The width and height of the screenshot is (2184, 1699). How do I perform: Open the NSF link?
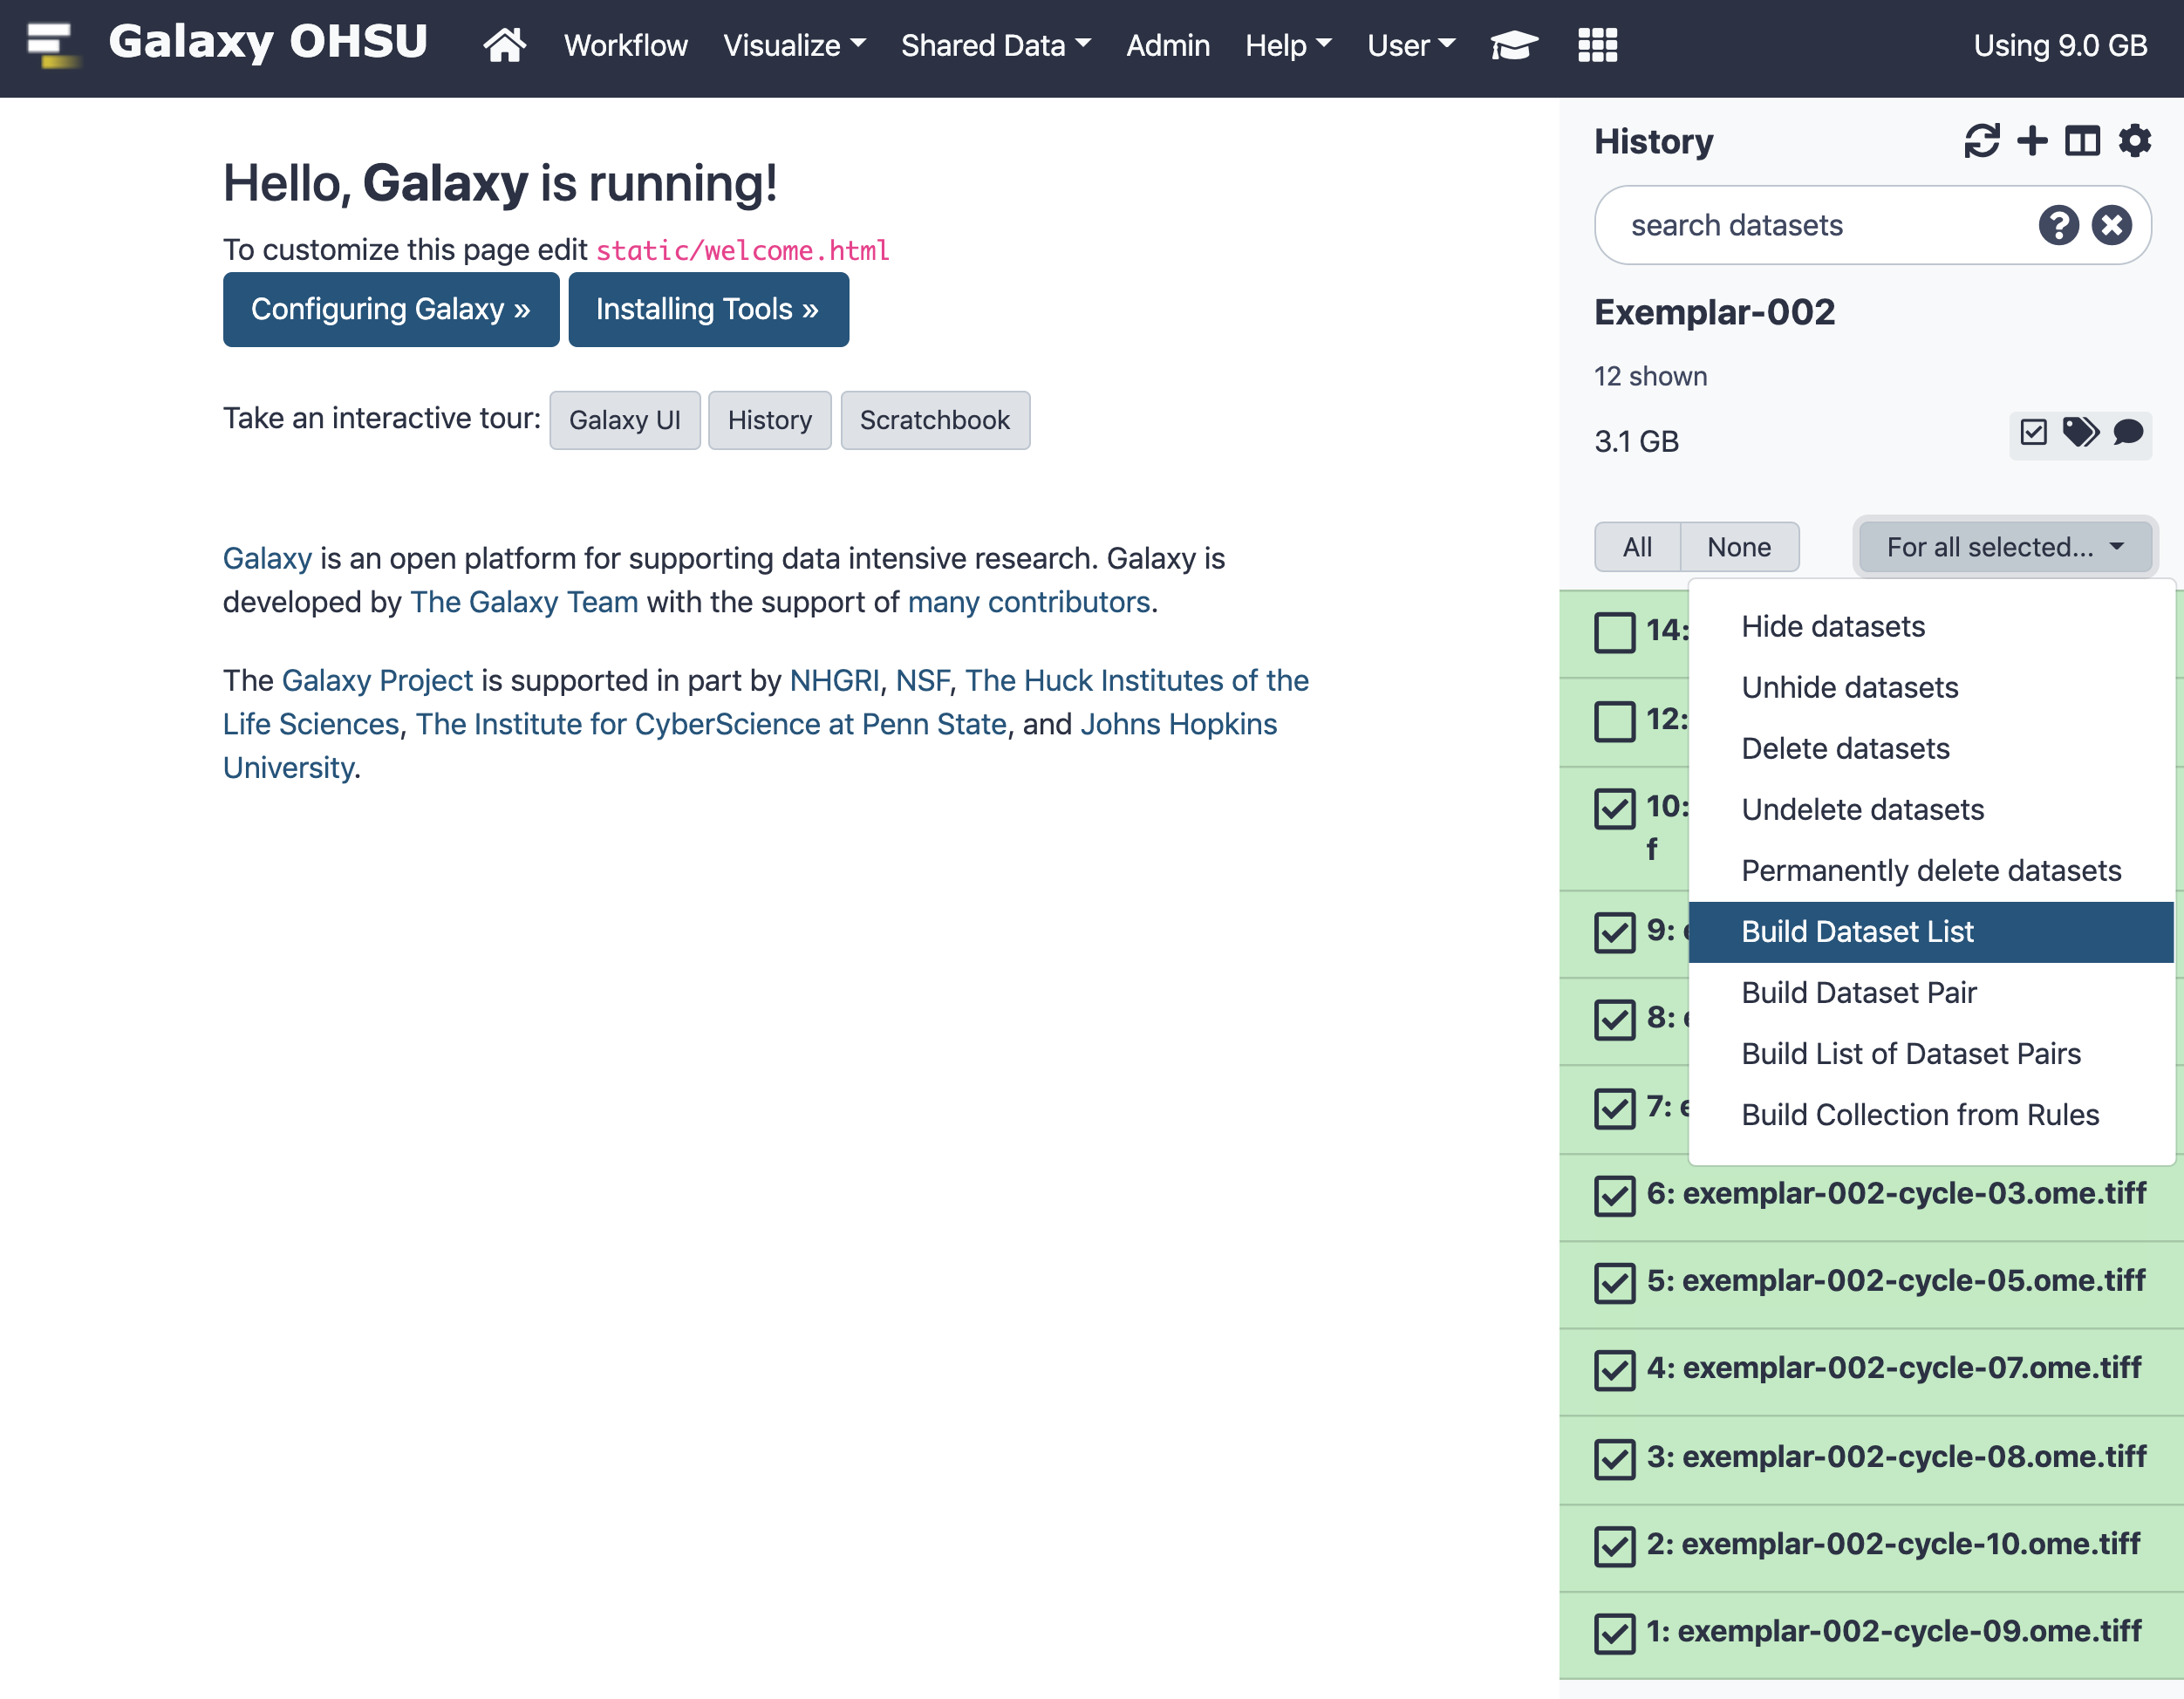click(921, 680)
